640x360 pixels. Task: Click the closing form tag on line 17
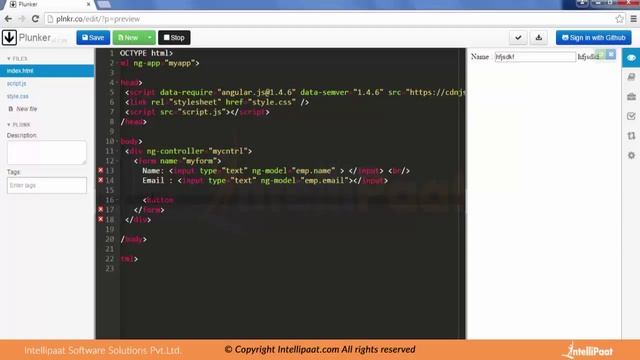(x=149, y=210)
